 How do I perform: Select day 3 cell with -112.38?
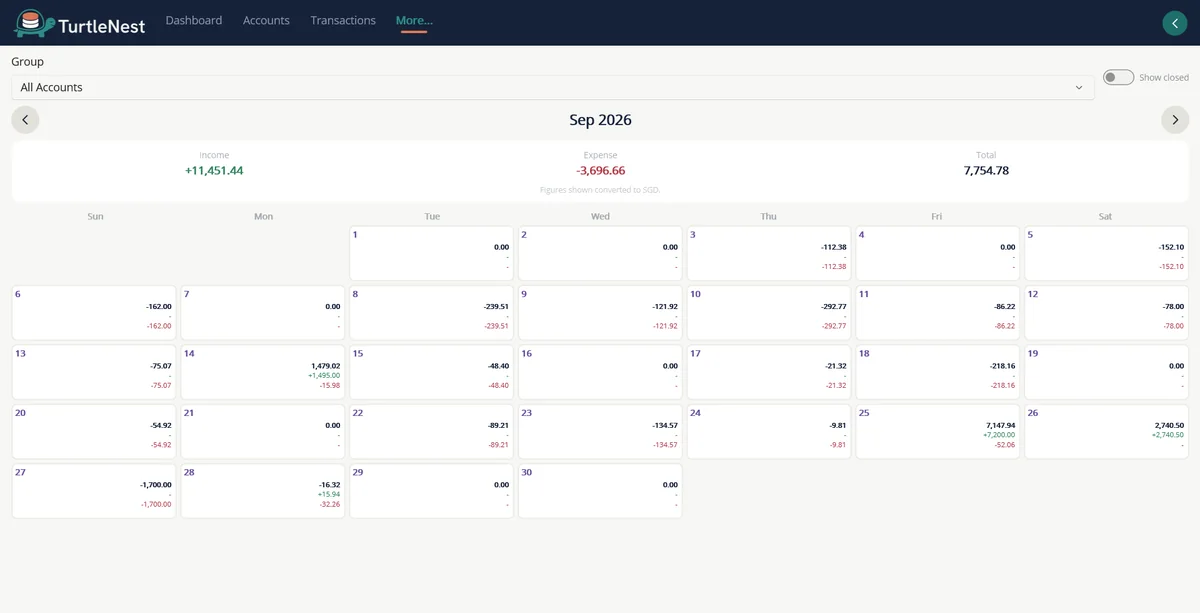click(x=768, y=253)
